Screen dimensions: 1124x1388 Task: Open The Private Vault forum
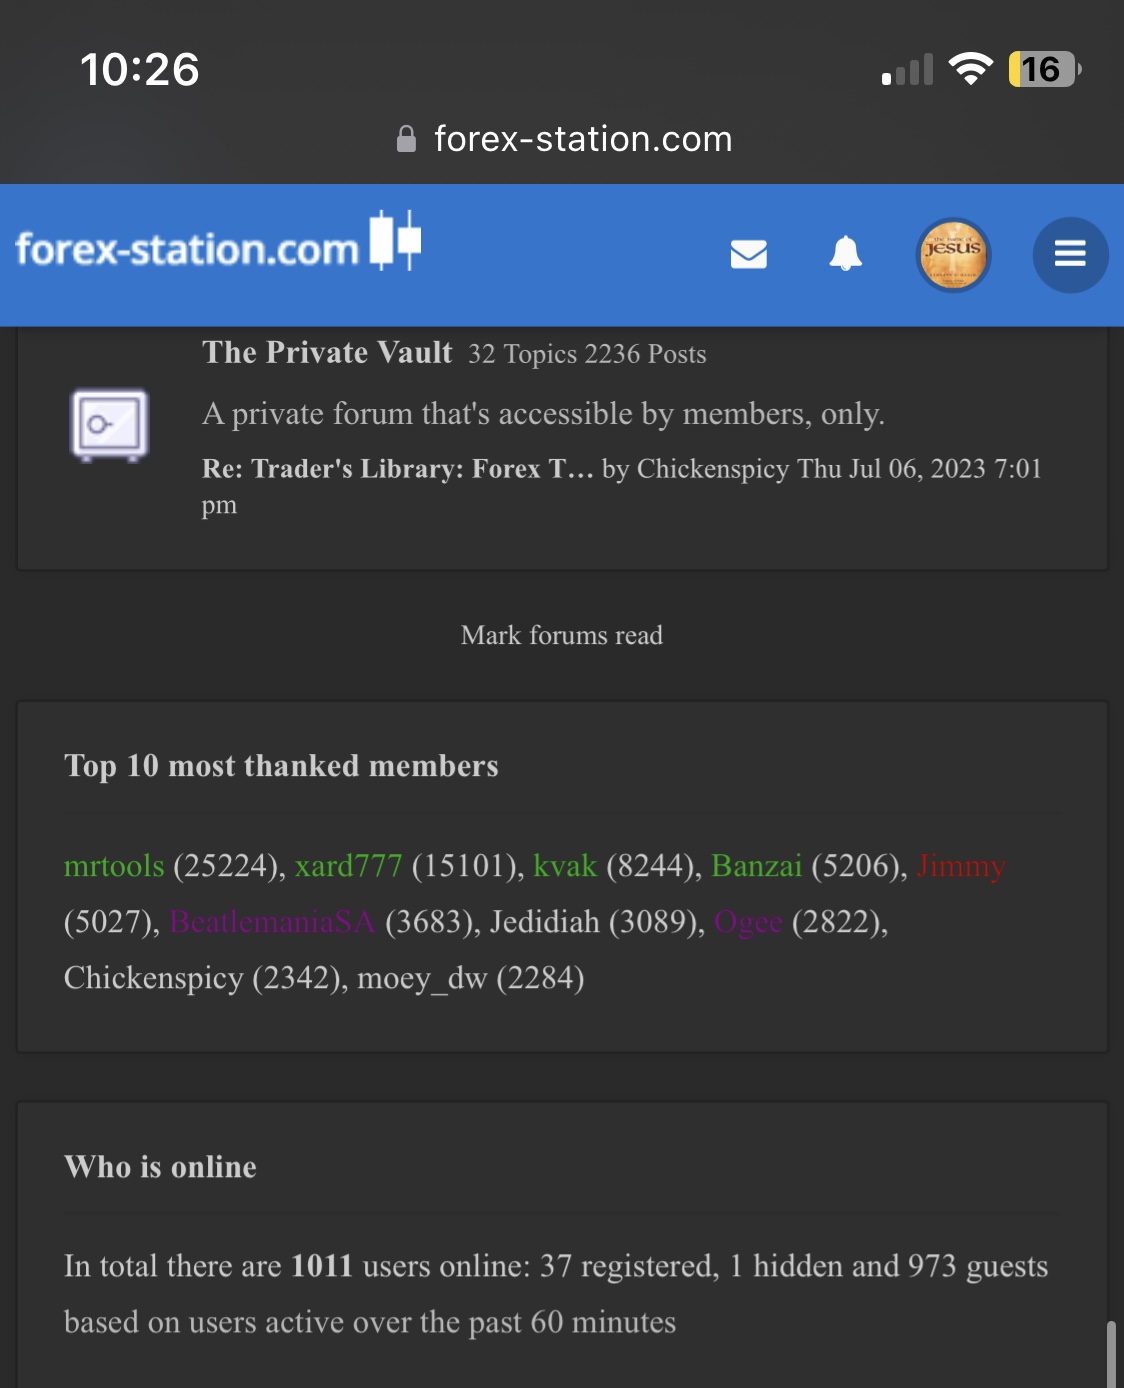[327, 353]
